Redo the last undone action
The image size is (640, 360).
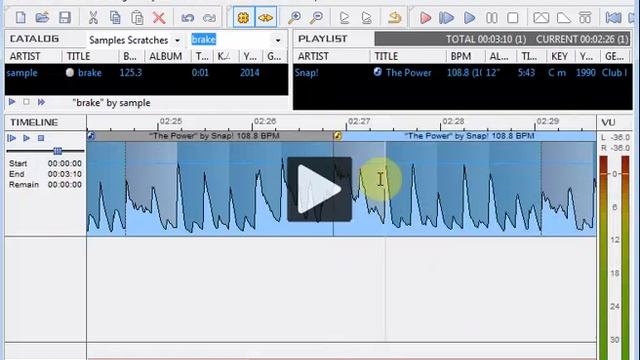point(209,18)
